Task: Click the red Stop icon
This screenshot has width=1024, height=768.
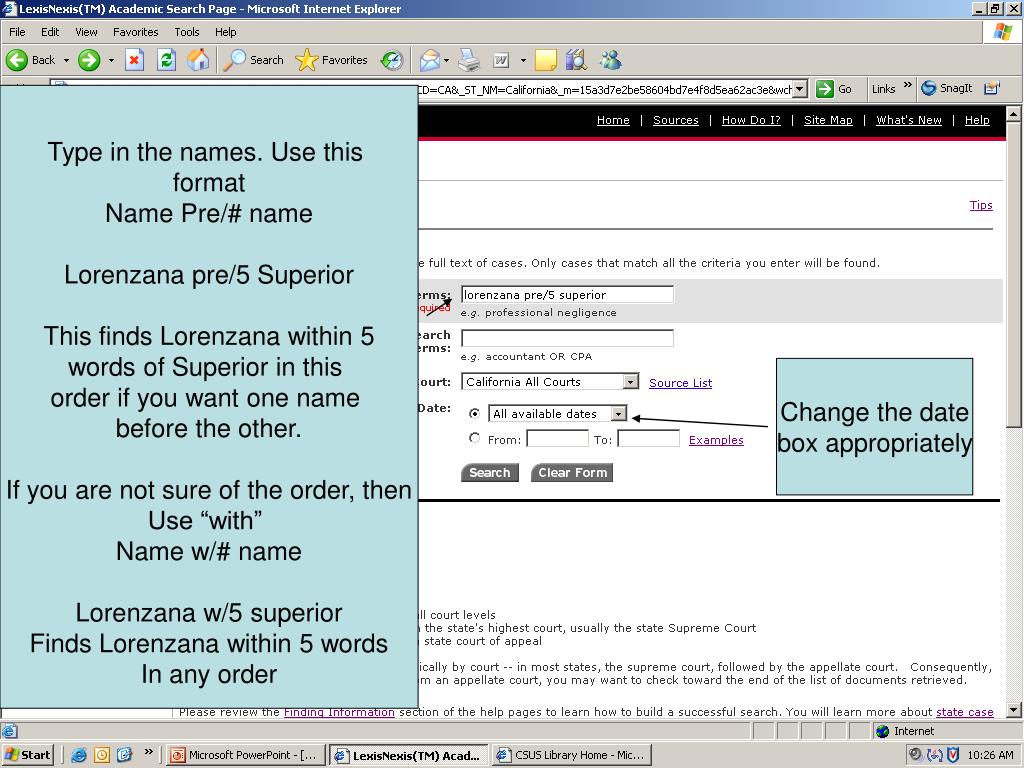Action: [x=135, y=60]
